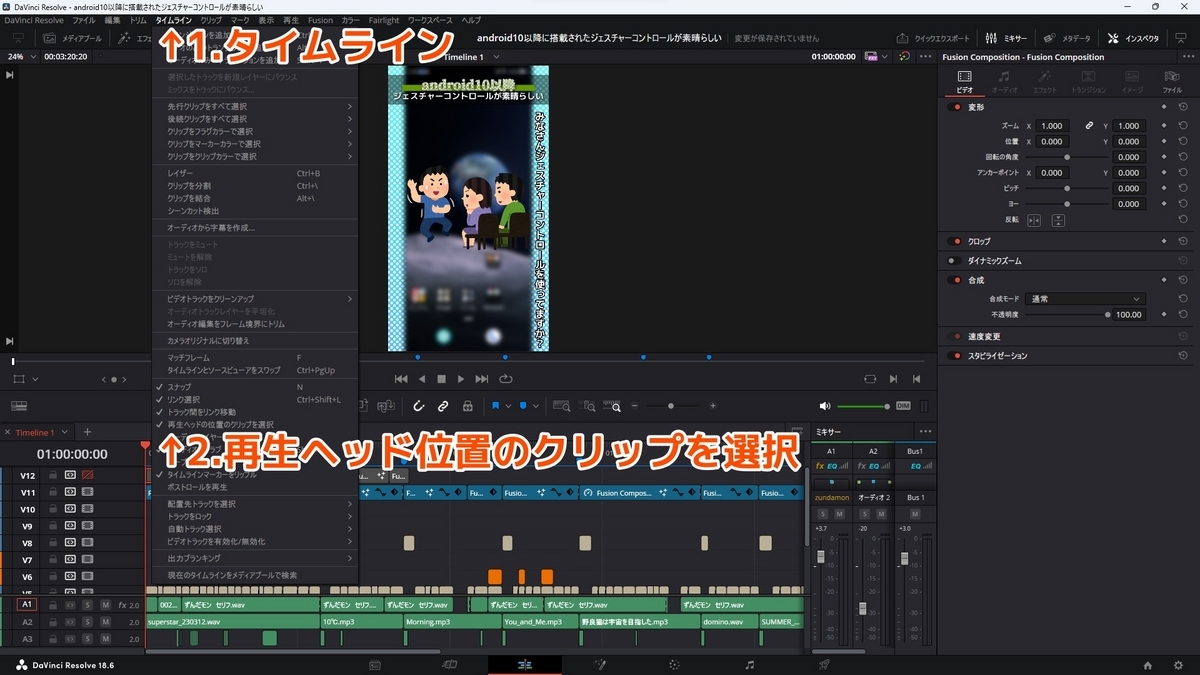The image size is (1200, 675).
Task: Open the Mixer panel icon at top right
Action: coord(991,38)
